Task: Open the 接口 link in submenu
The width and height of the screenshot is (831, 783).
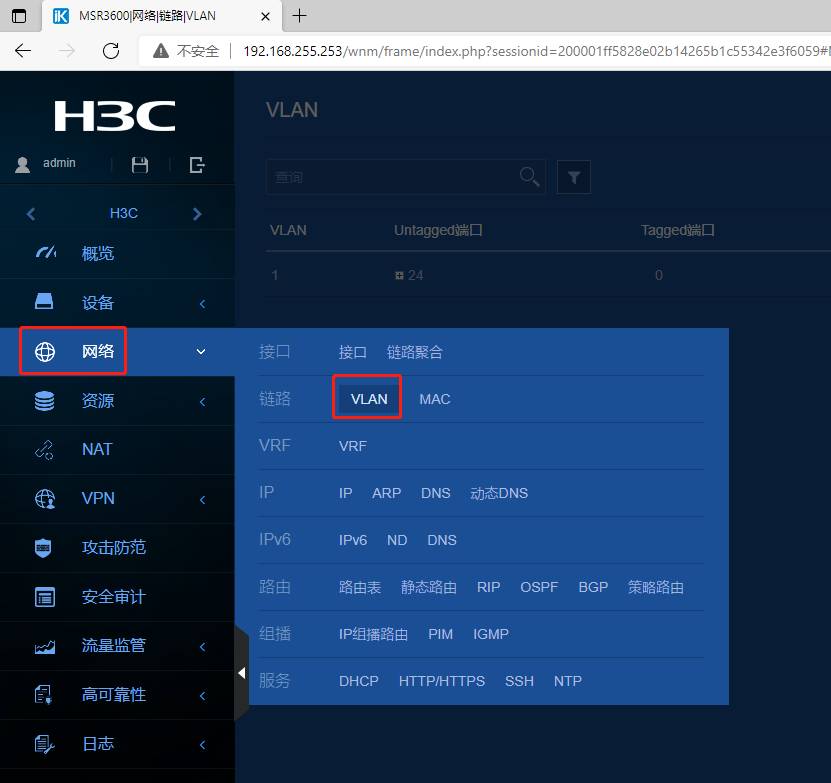Action: click(x=352, y=352)
